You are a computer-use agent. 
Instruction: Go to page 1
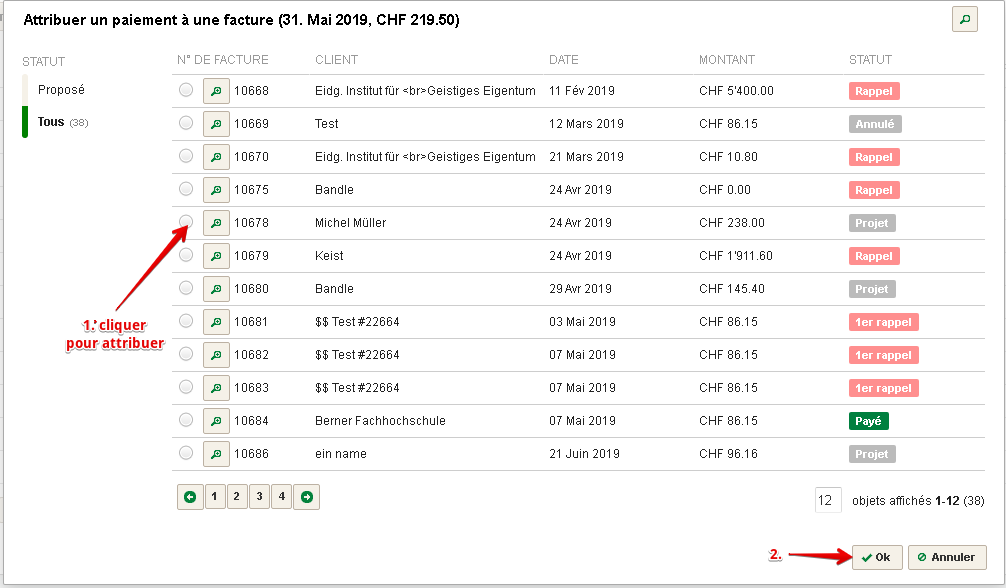[214, 497]
